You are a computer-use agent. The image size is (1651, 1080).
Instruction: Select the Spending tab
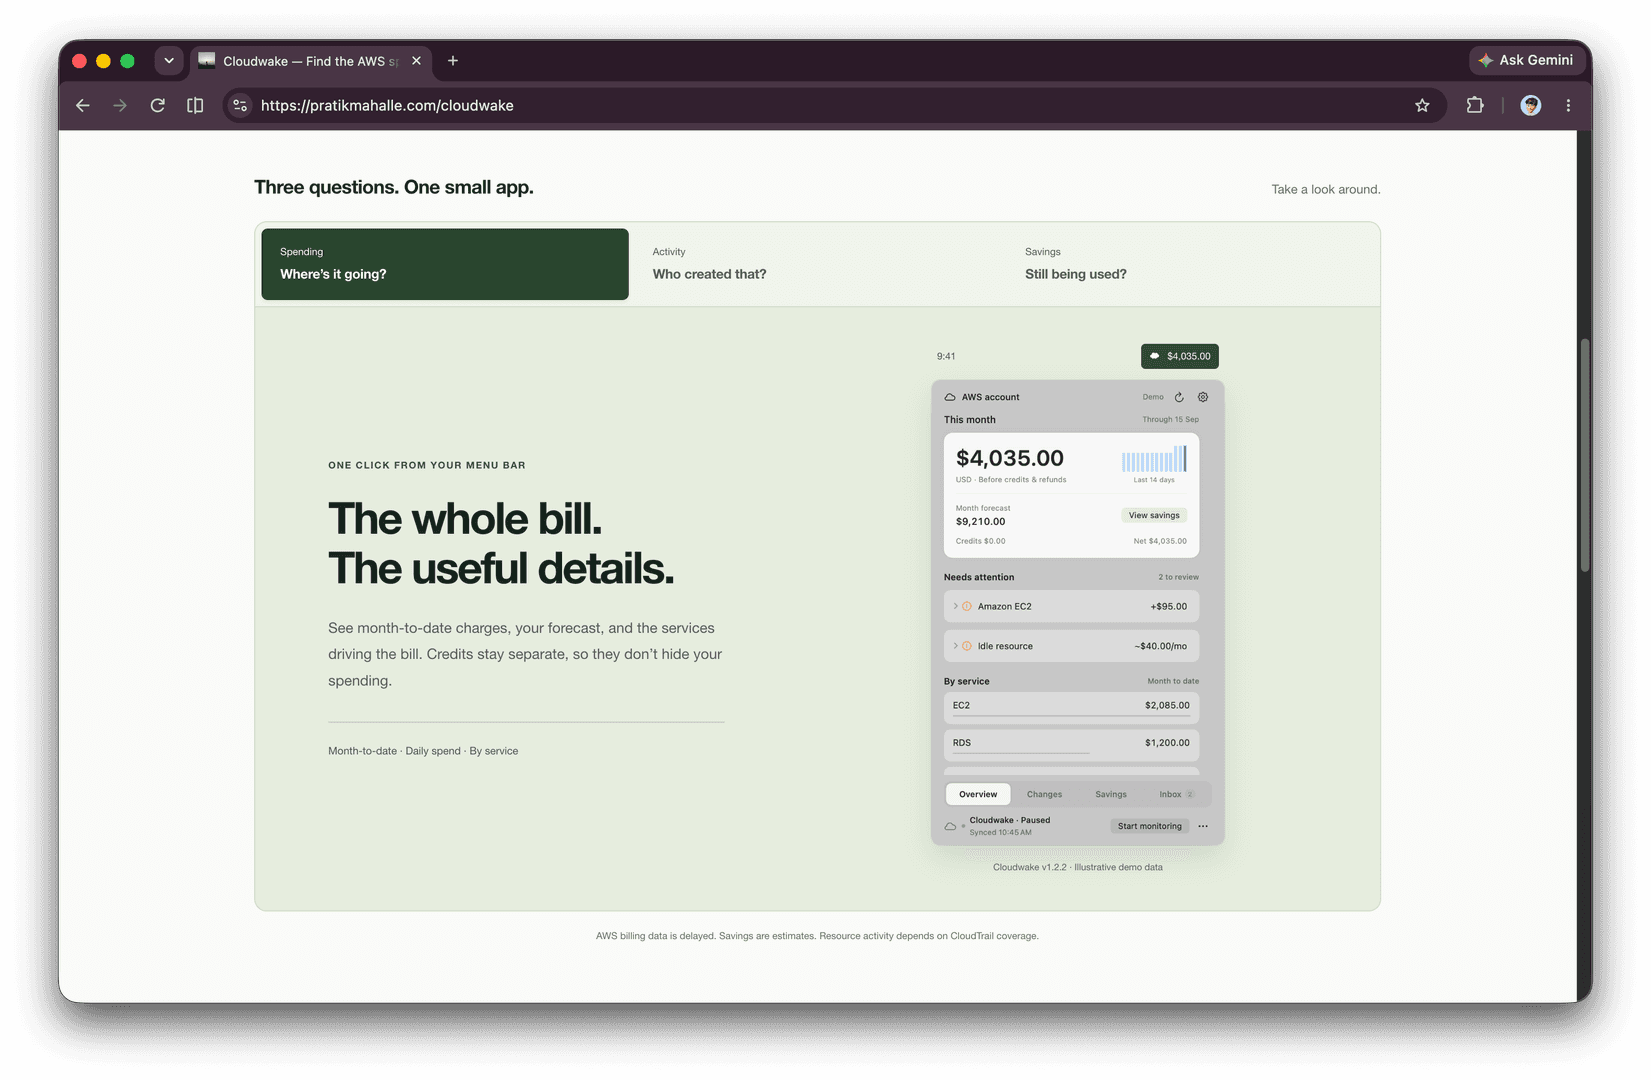click(445, 264)
